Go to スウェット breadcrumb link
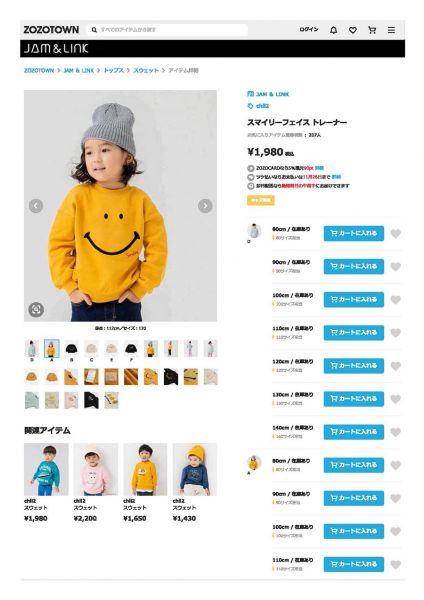The image size is (424, 600). point(146,70)
